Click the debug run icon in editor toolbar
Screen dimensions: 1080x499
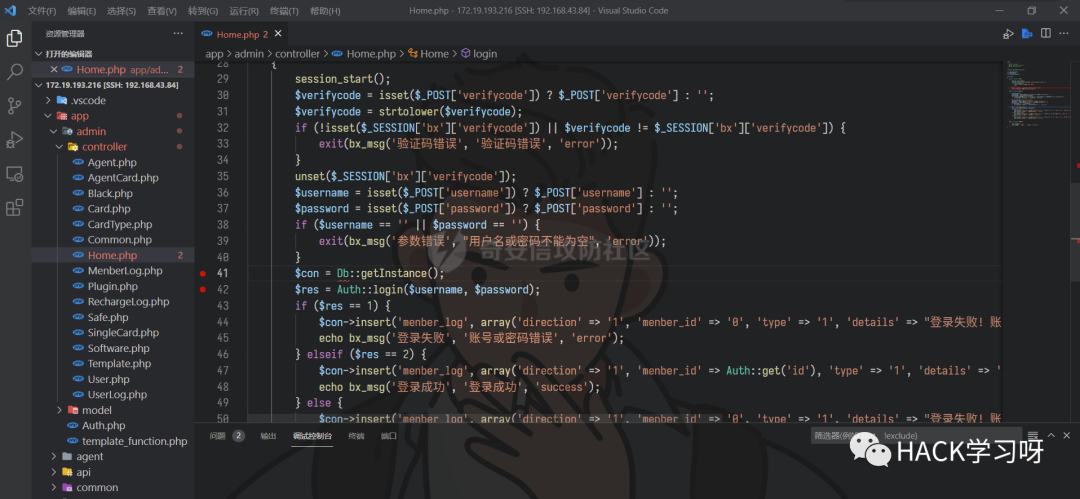click(1008, 34)
